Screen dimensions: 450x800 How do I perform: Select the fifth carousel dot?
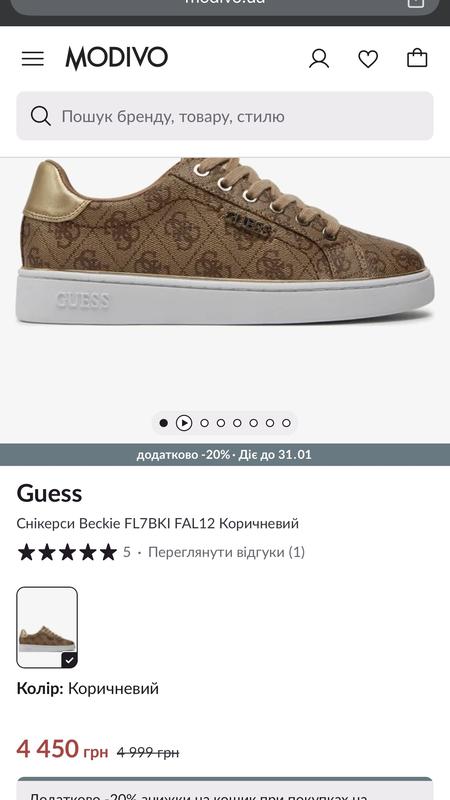tap(254, 423)
